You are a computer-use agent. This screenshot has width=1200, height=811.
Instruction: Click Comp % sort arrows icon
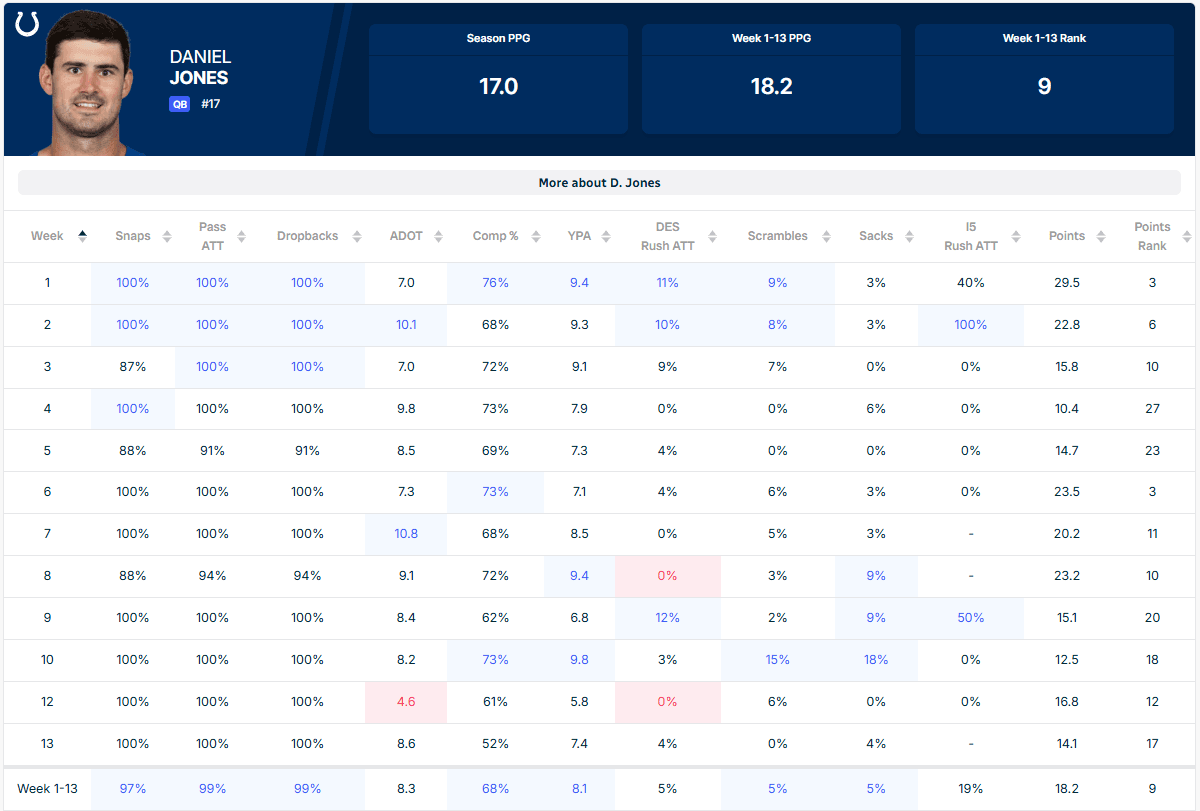tap(535, 236)
